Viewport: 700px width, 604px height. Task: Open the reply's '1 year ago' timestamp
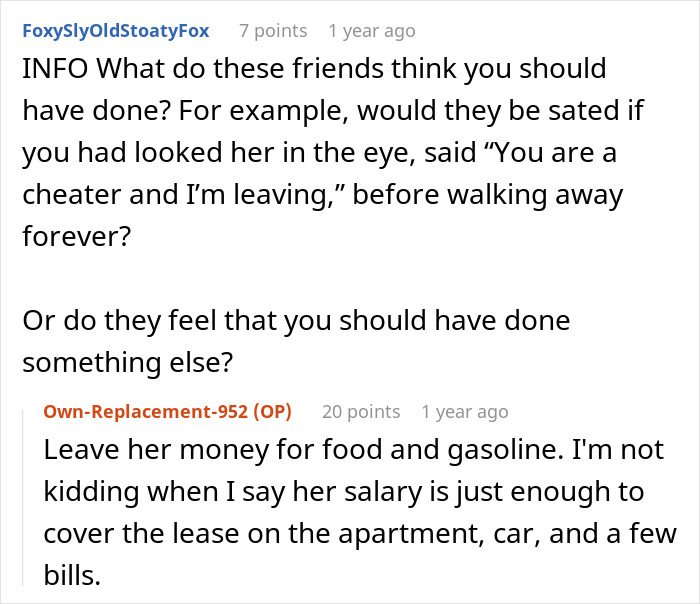tap(464, 411)
